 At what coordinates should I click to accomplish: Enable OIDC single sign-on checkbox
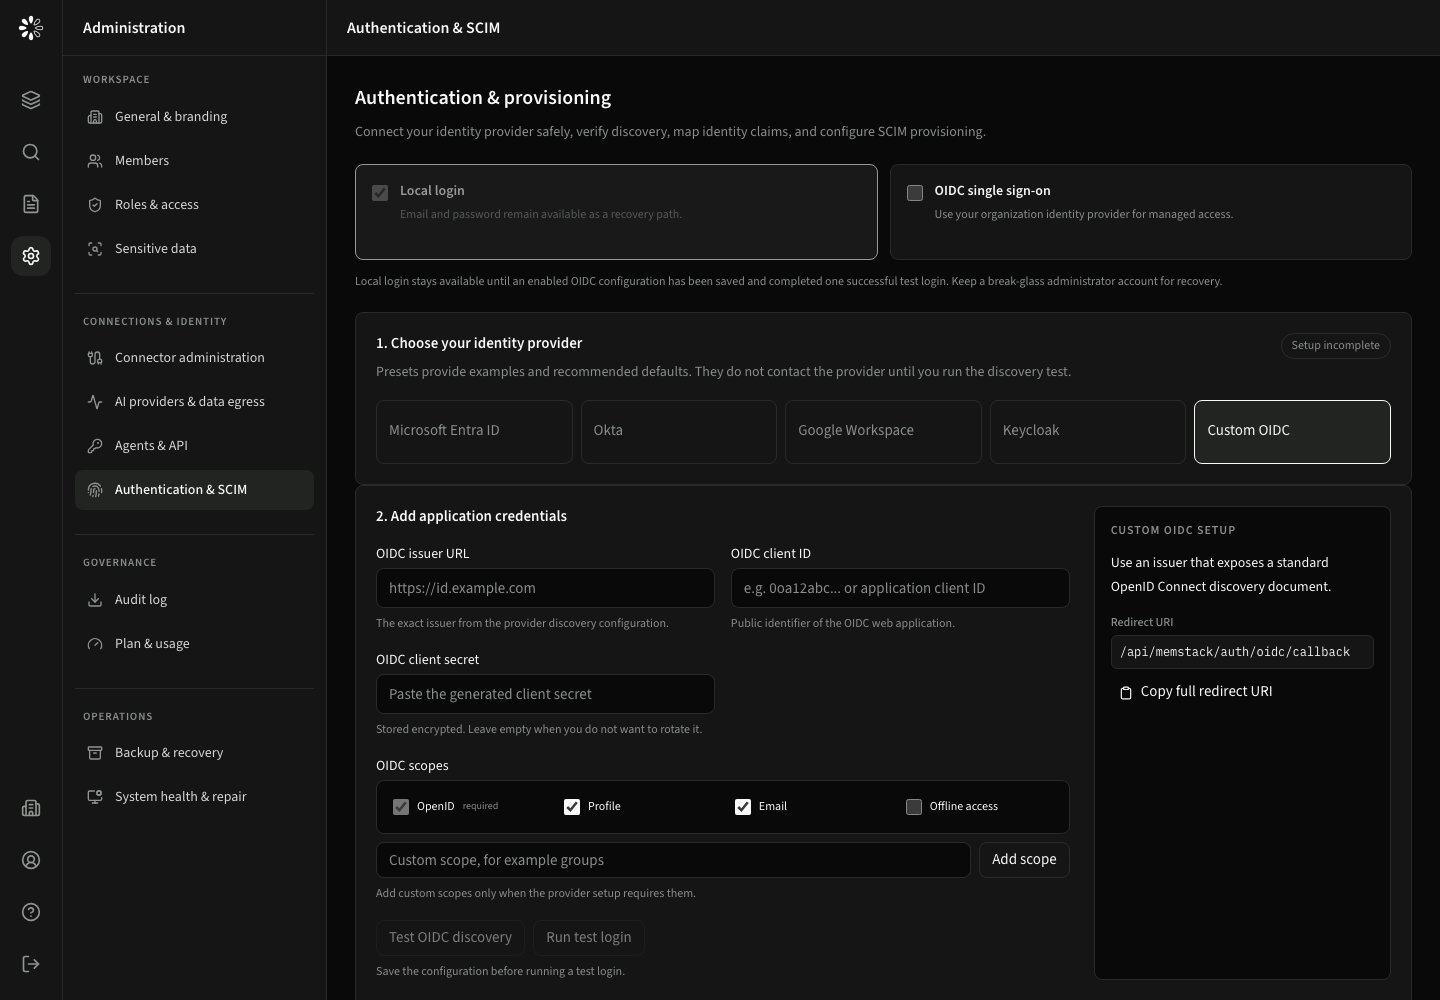915,193
